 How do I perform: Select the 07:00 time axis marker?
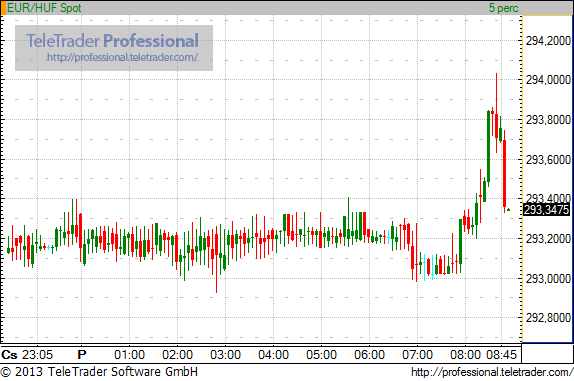(417, 355)
